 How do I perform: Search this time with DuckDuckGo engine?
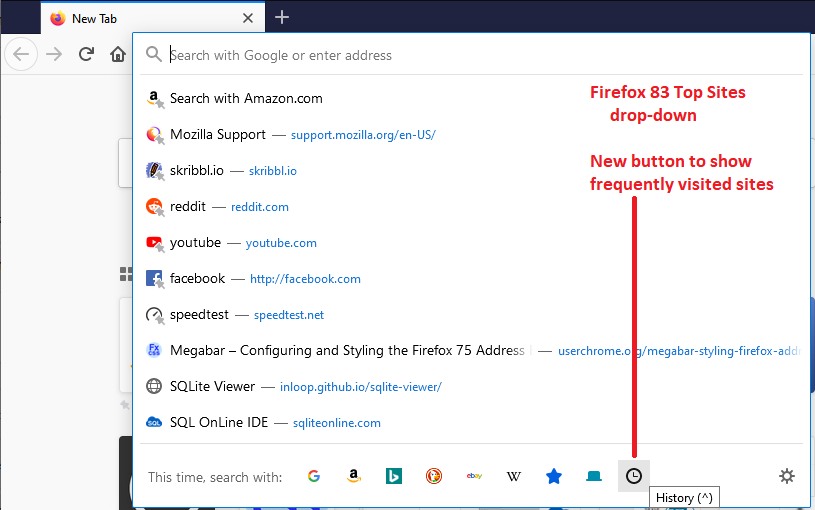coord(433,476)
